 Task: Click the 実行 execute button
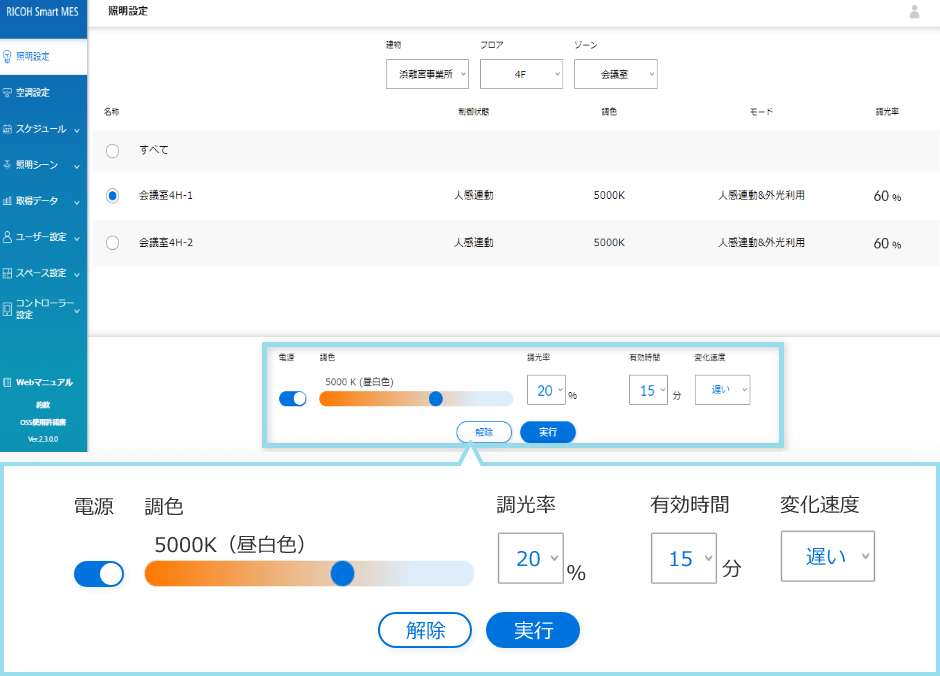pyautogui.click(x=532, y=630)
